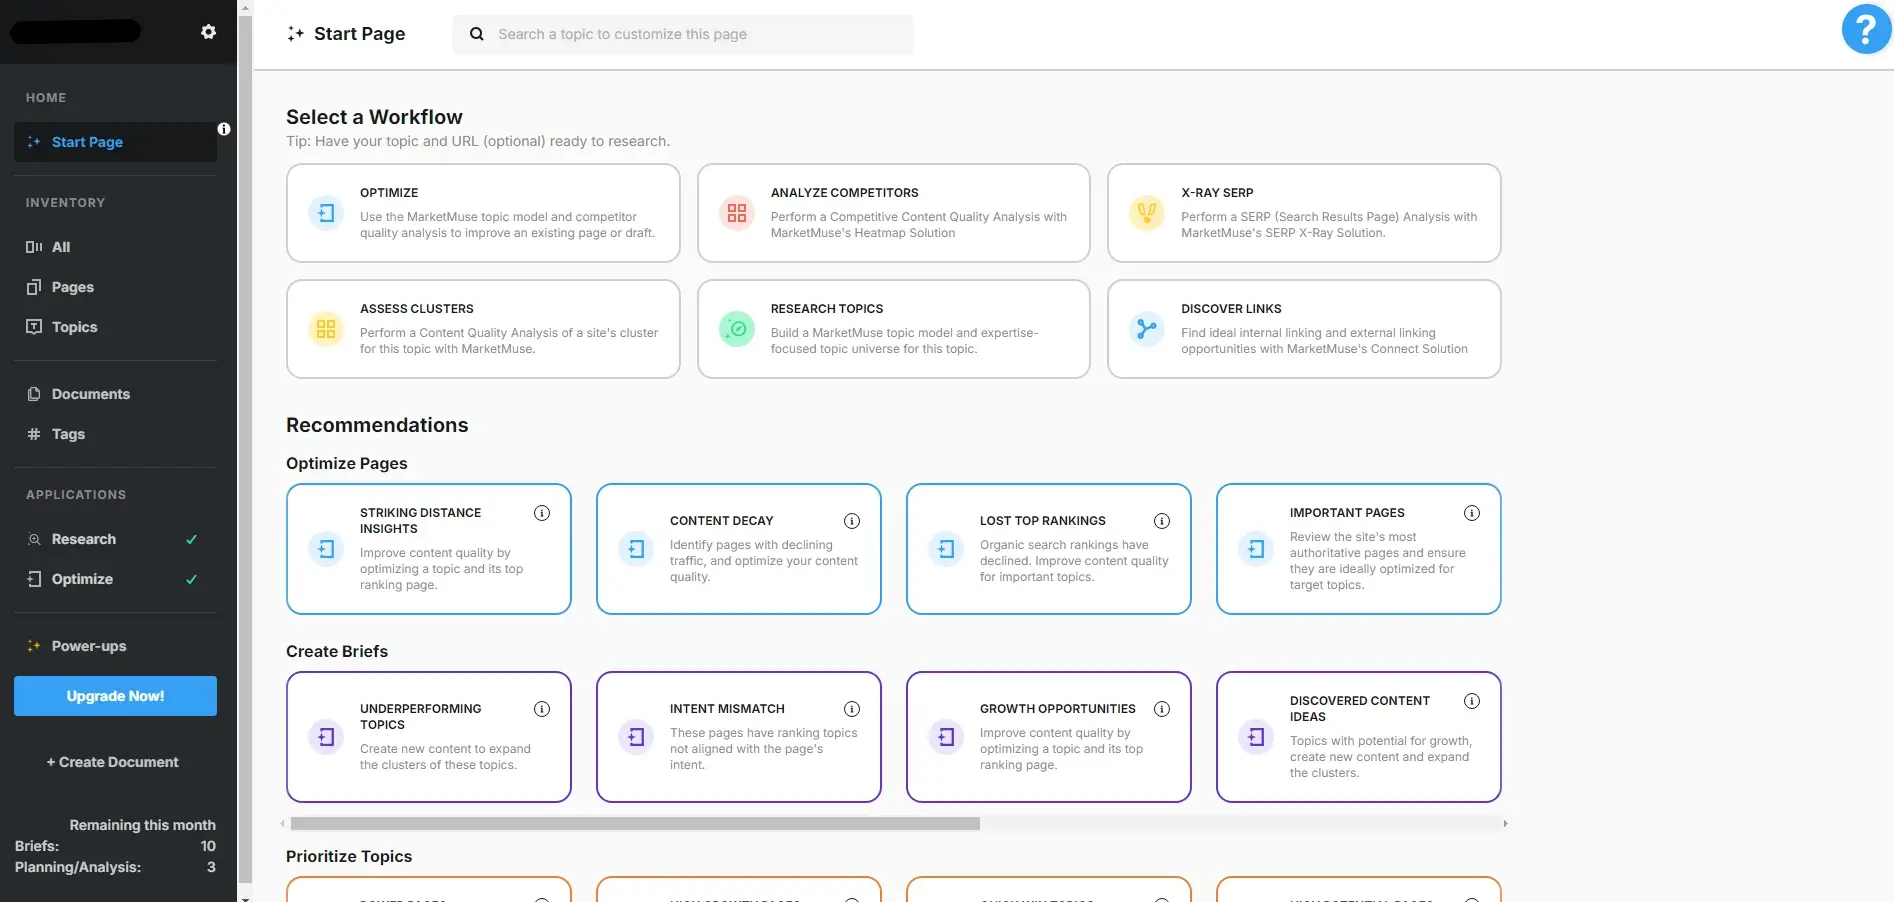Click the X-Ray SERP workflow icon
This screenshot has height=902, width=1894.
[x=1147, y=213]
